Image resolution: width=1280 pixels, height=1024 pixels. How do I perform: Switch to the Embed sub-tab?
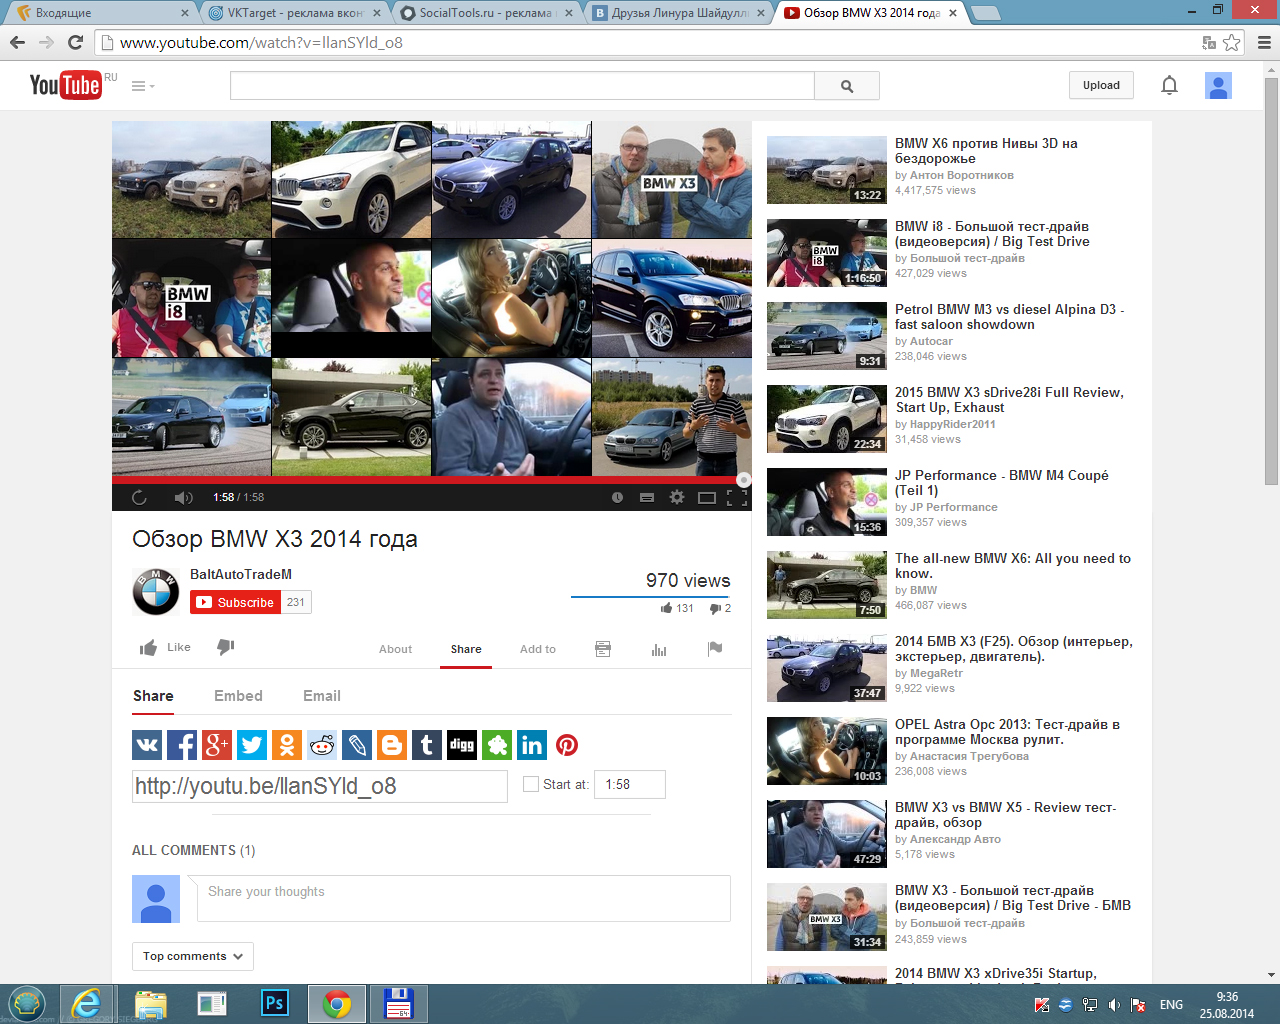(x=238, y=696)
